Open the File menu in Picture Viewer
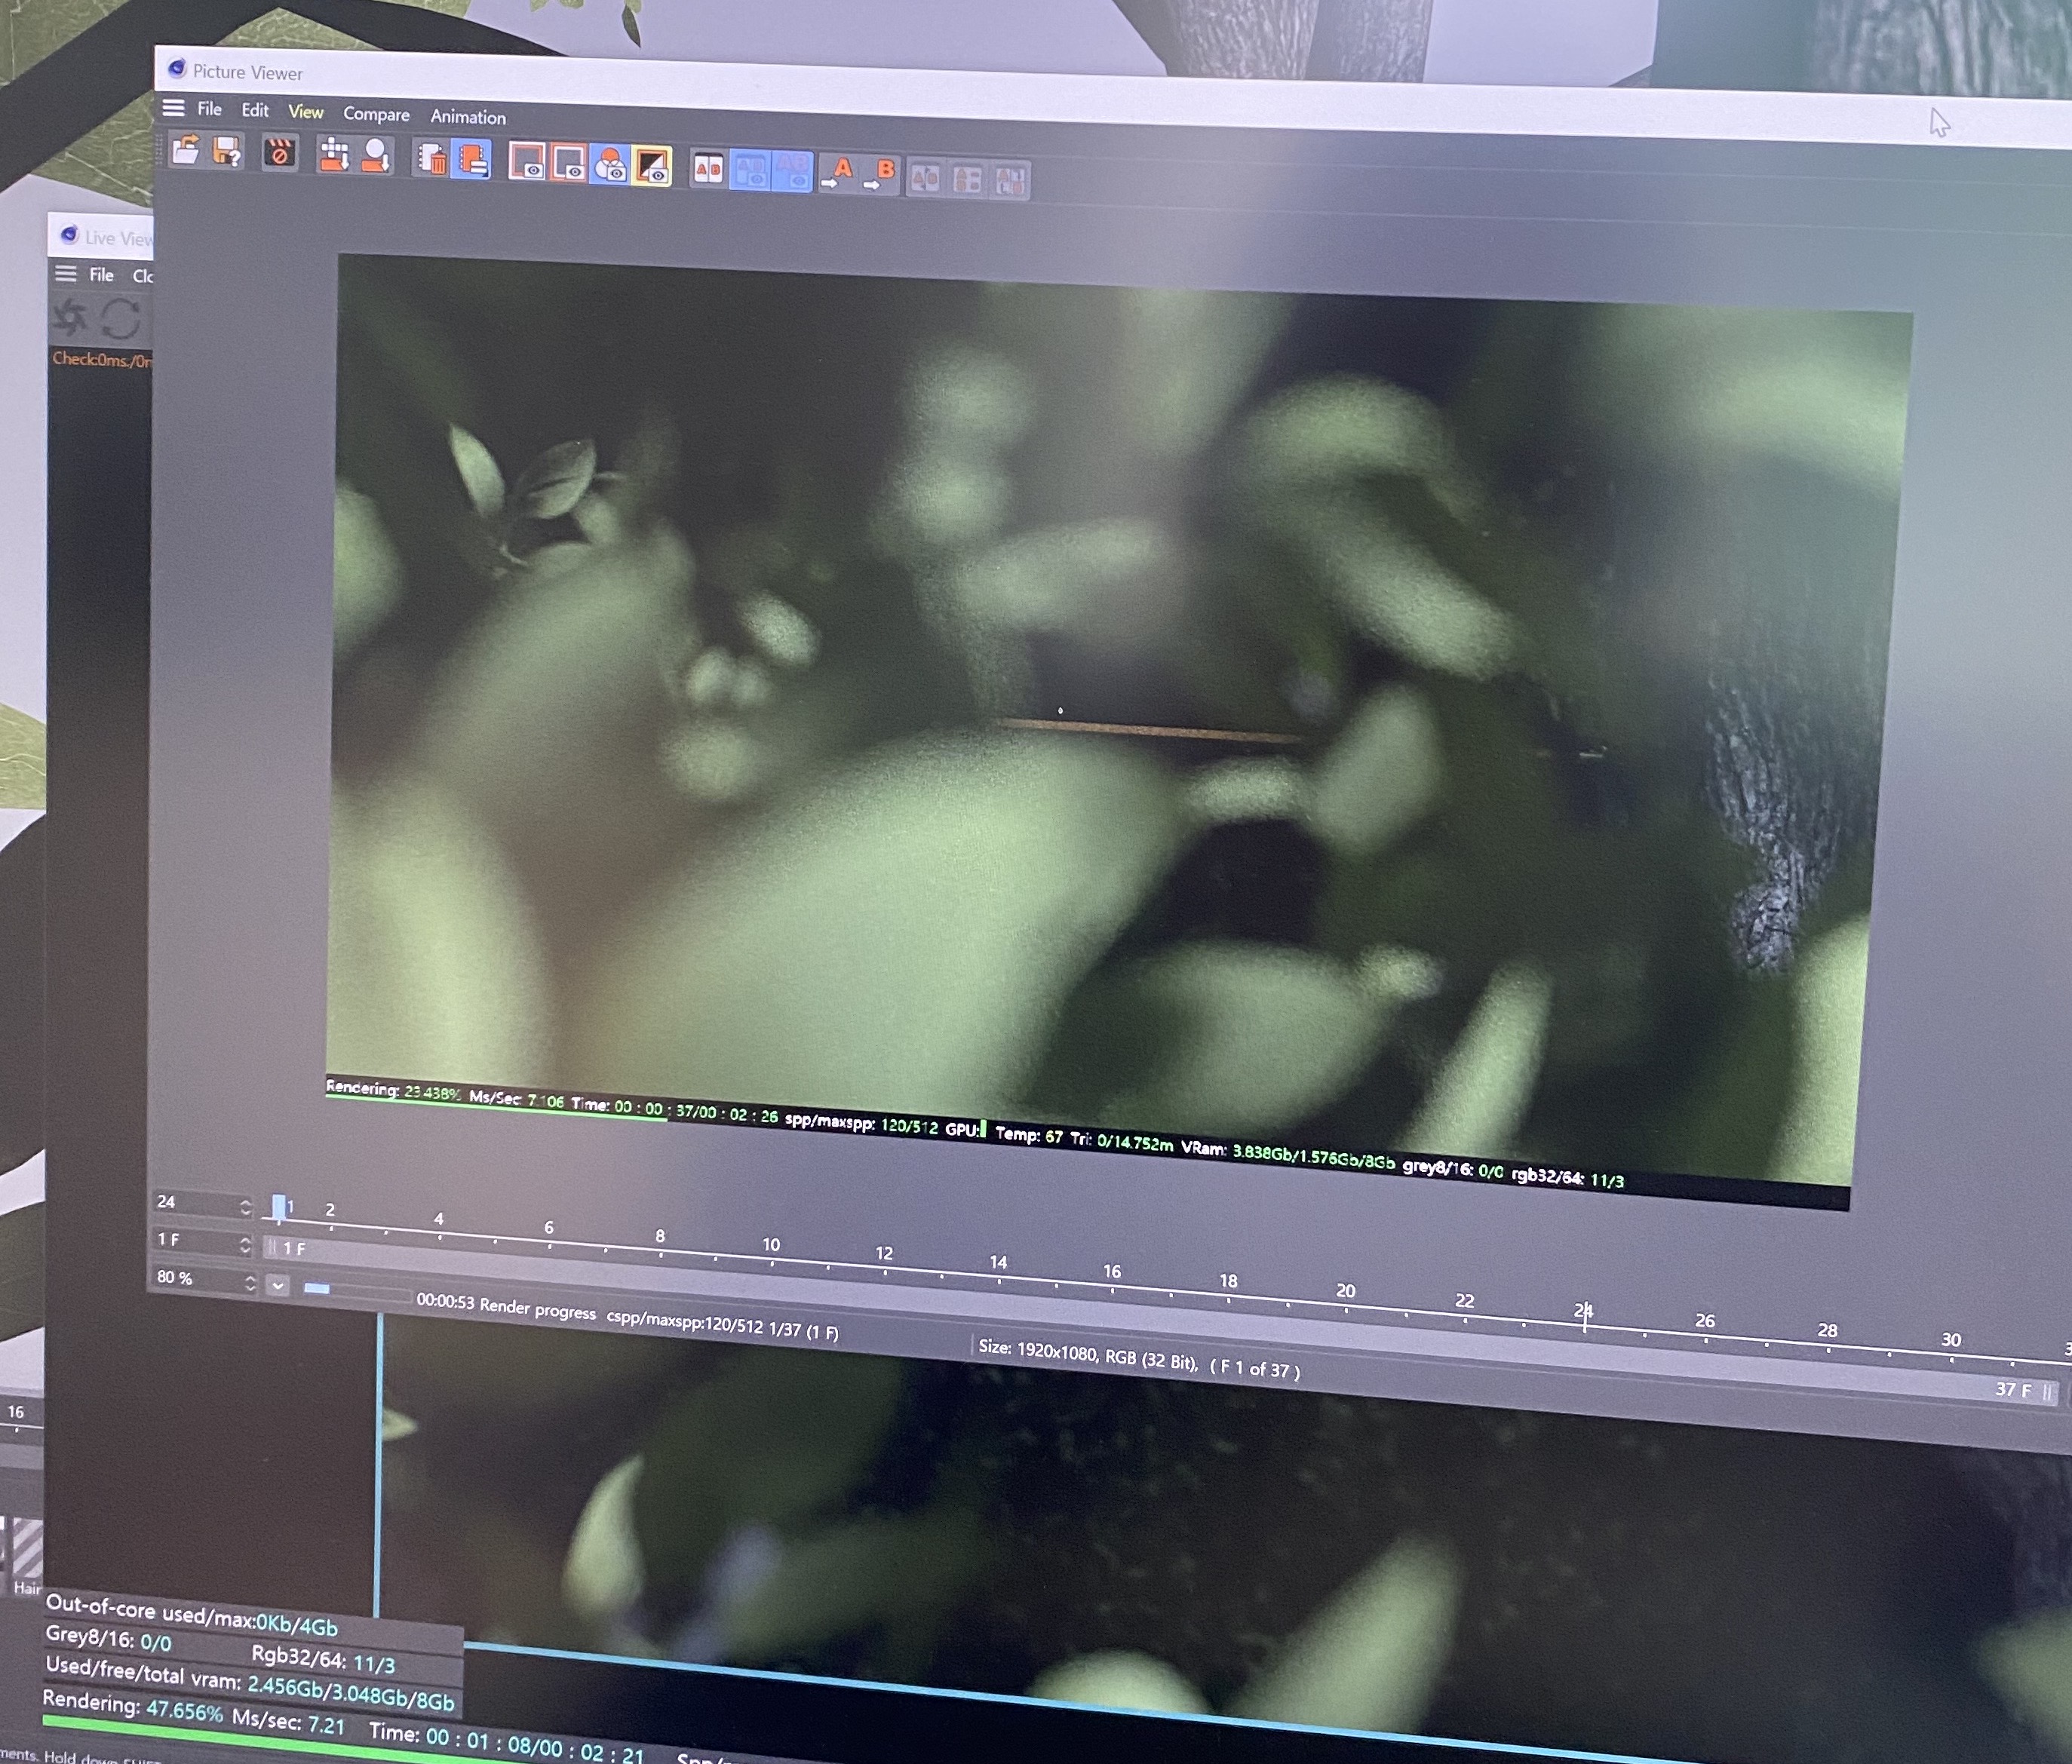 [209, 109]
